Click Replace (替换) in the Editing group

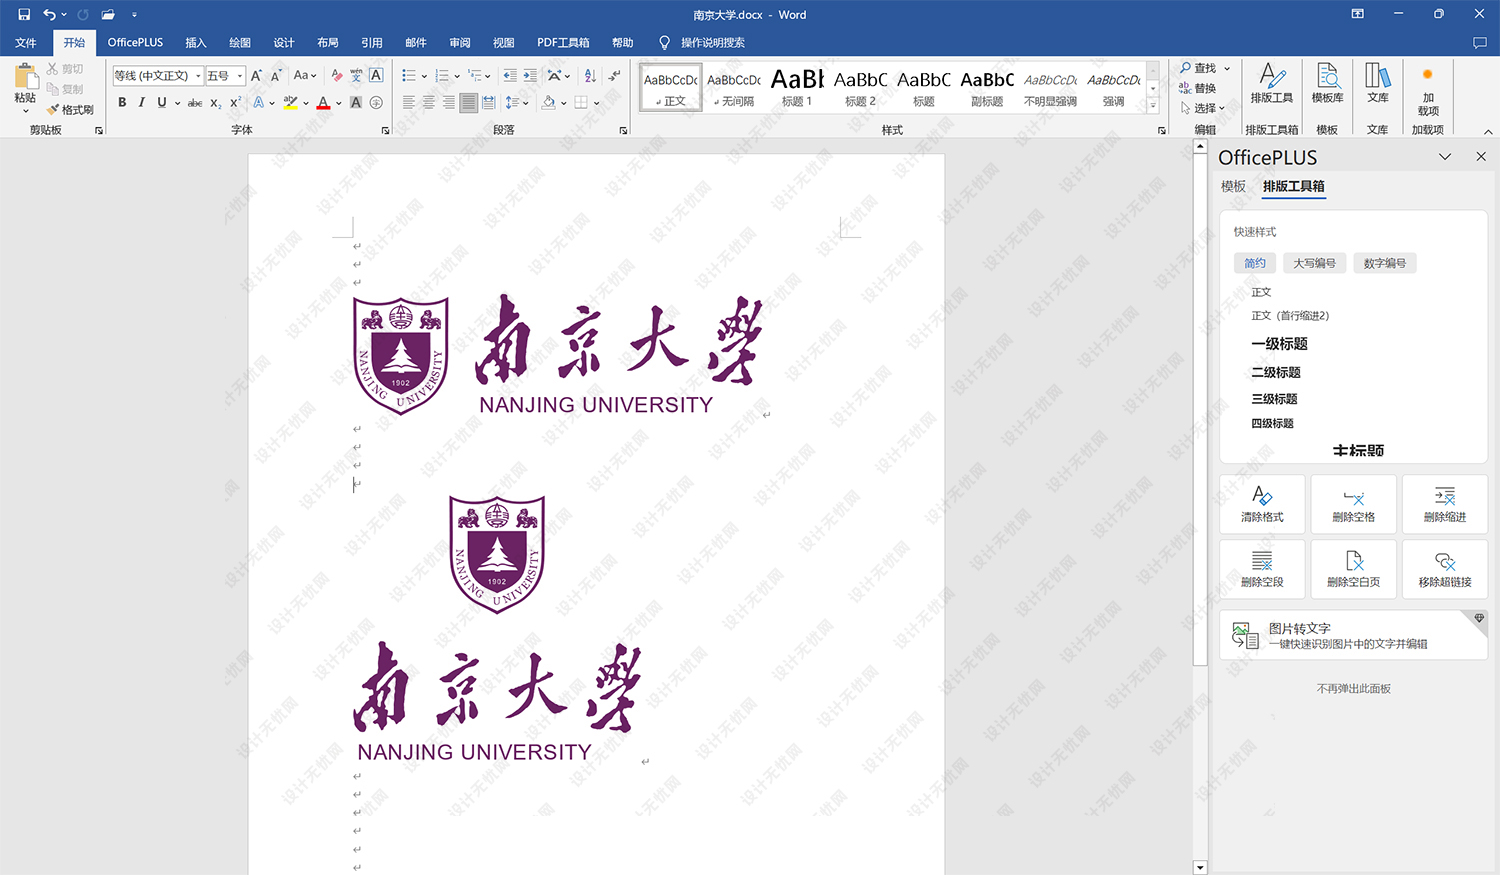[x=1198, y=88]
